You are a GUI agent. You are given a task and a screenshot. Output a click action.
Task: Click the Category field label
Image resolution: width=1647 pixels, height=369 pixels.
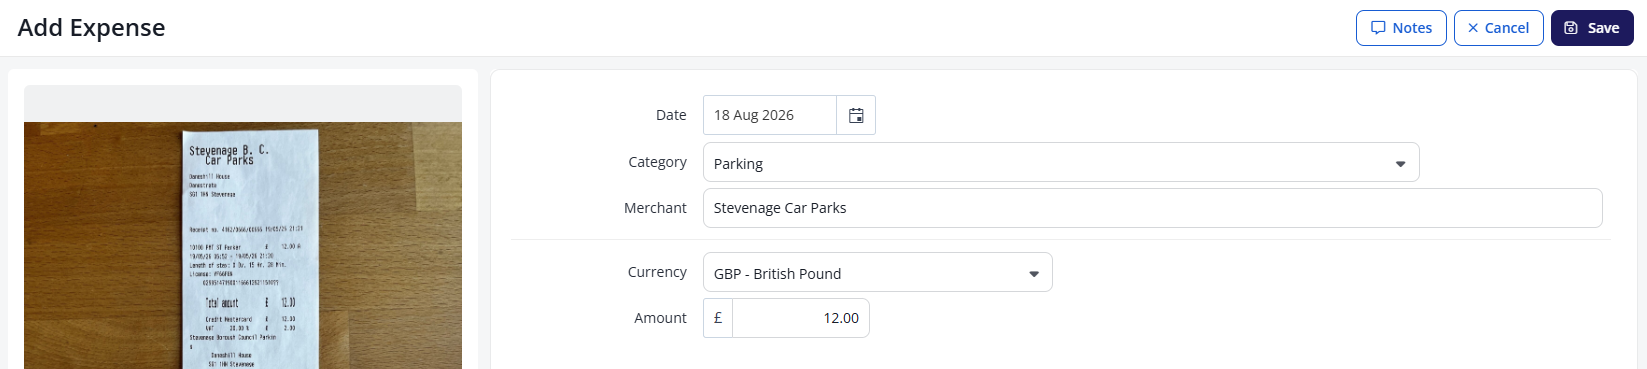click(x=657, y=162)
